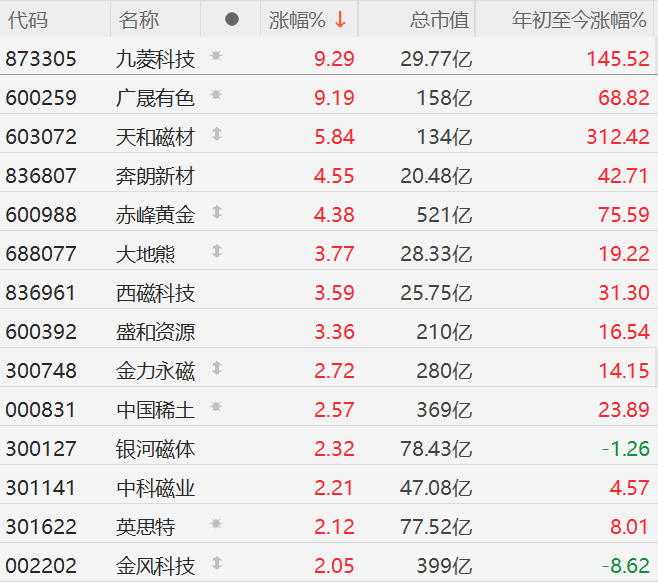
Task: Click the up-down arrow icon beside 金风科技
Action: point(217,563)
